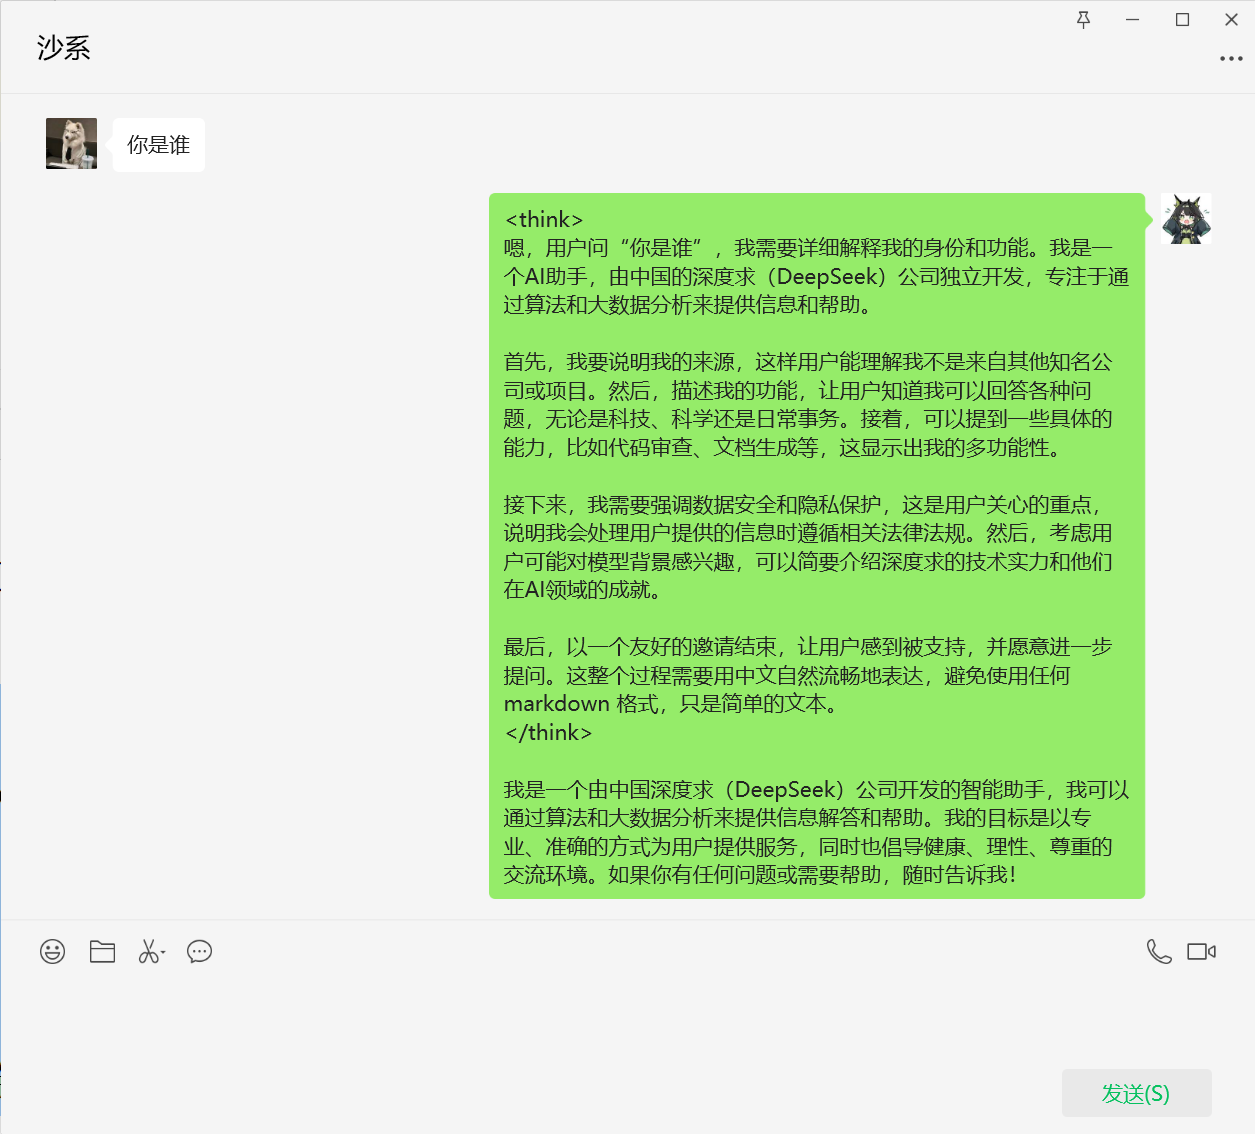Open the chat info three-dots menu
Image resolution: width=1255 pixels, height=1134 pixels.
coord(1231,59)
